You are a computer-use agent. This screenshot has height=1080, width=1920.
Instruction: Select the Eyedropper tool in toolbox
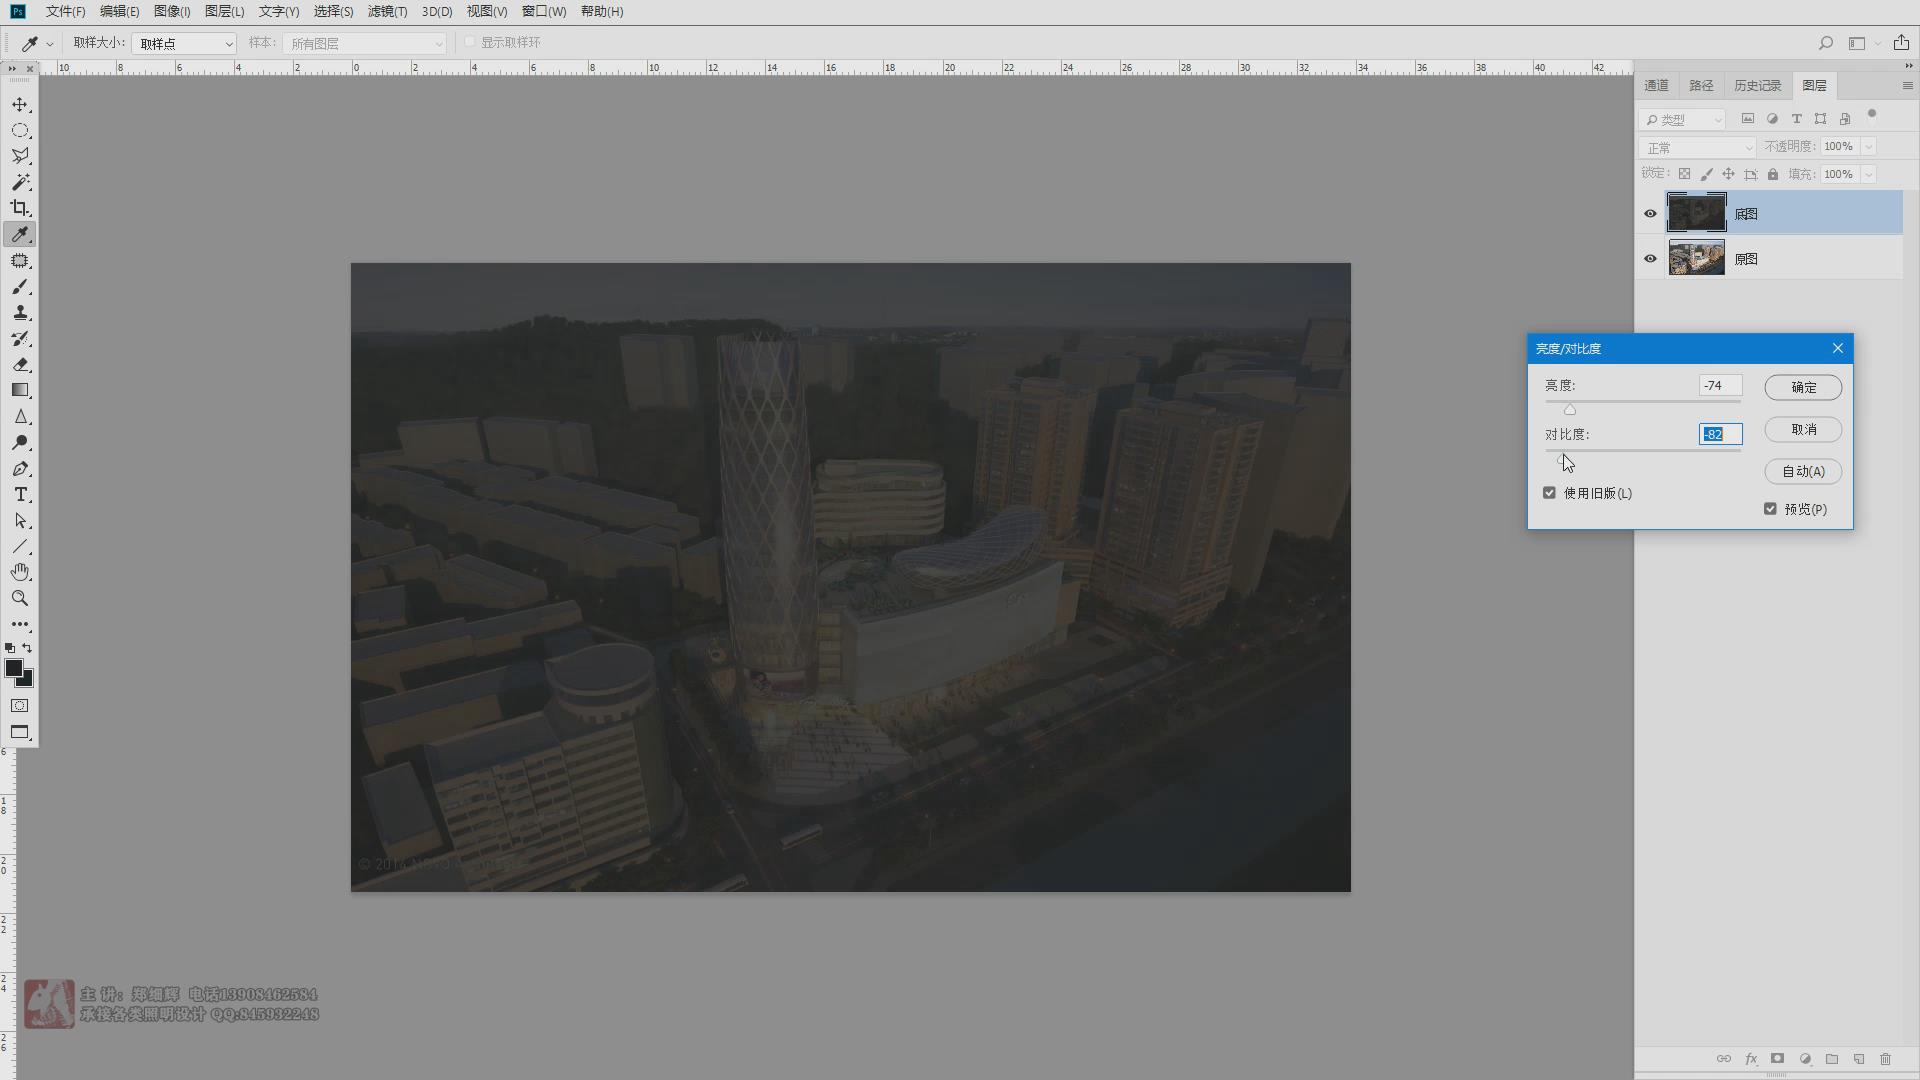pos(20,235)
